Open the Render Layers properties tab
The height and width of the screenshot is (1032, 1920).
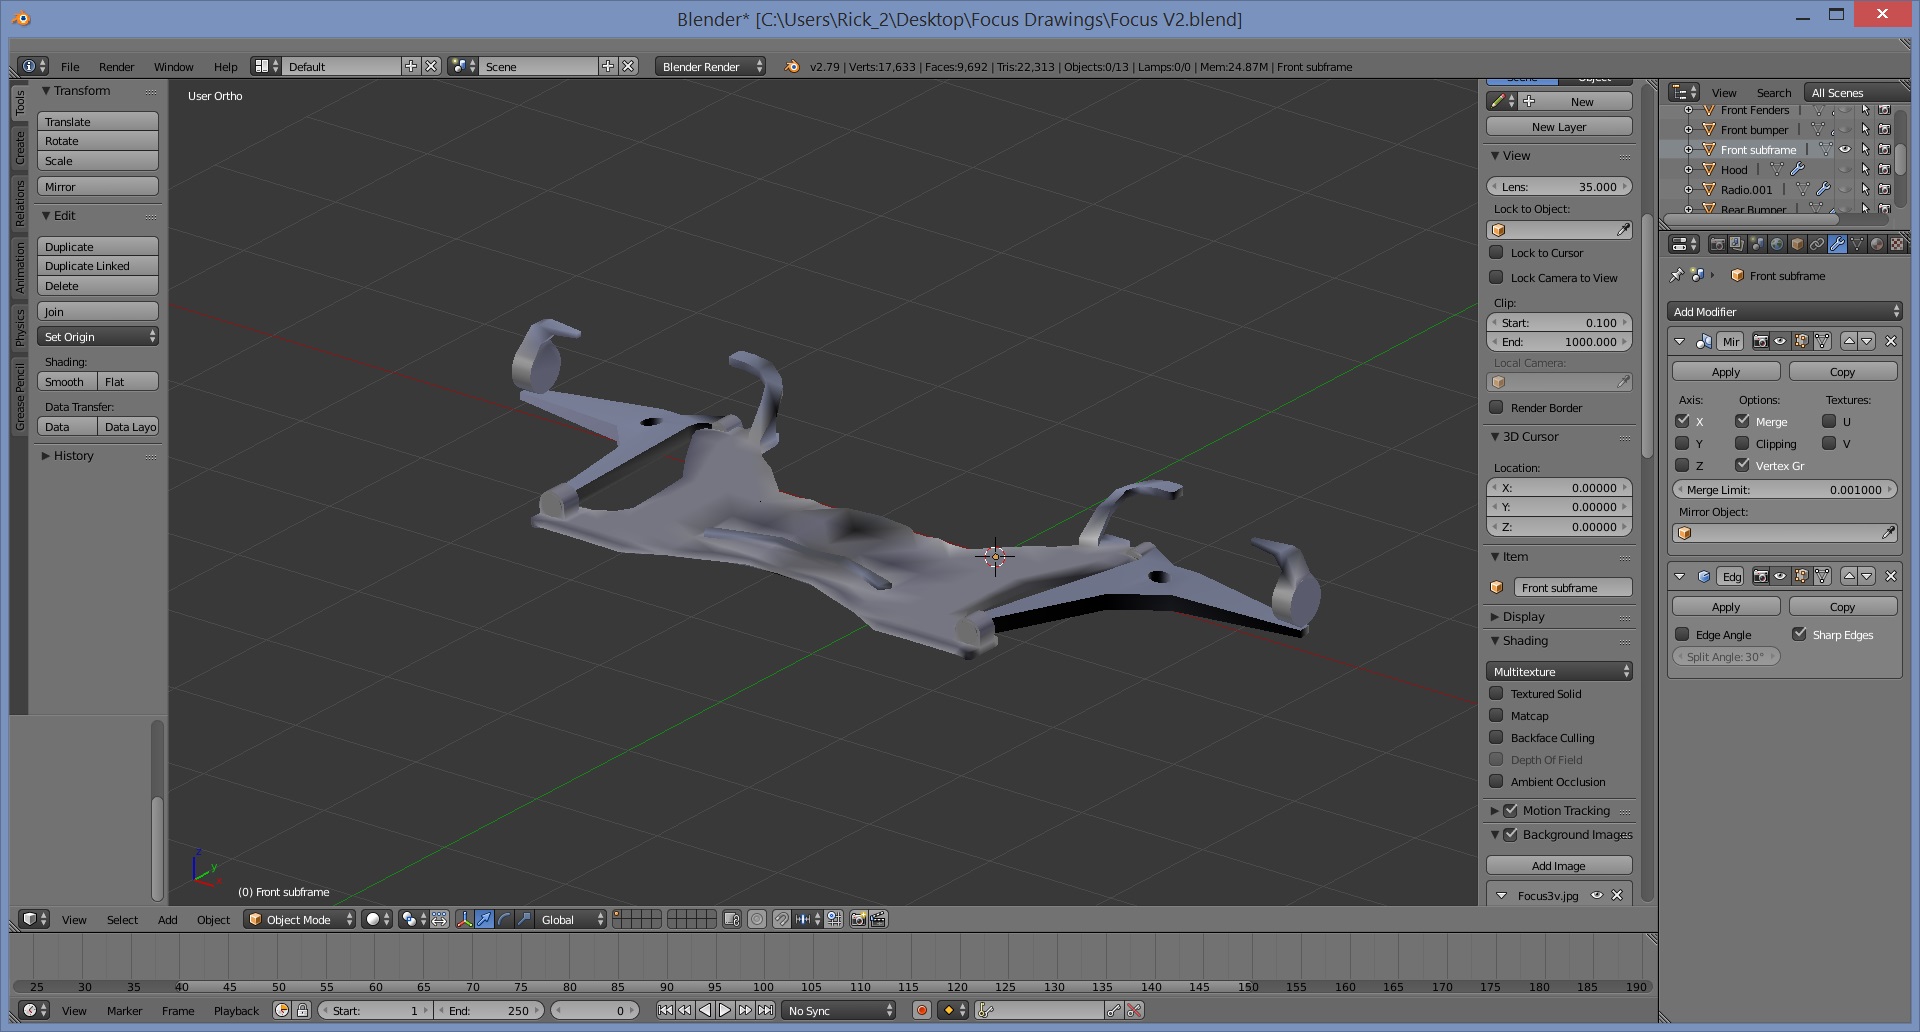pos(1737,244)
